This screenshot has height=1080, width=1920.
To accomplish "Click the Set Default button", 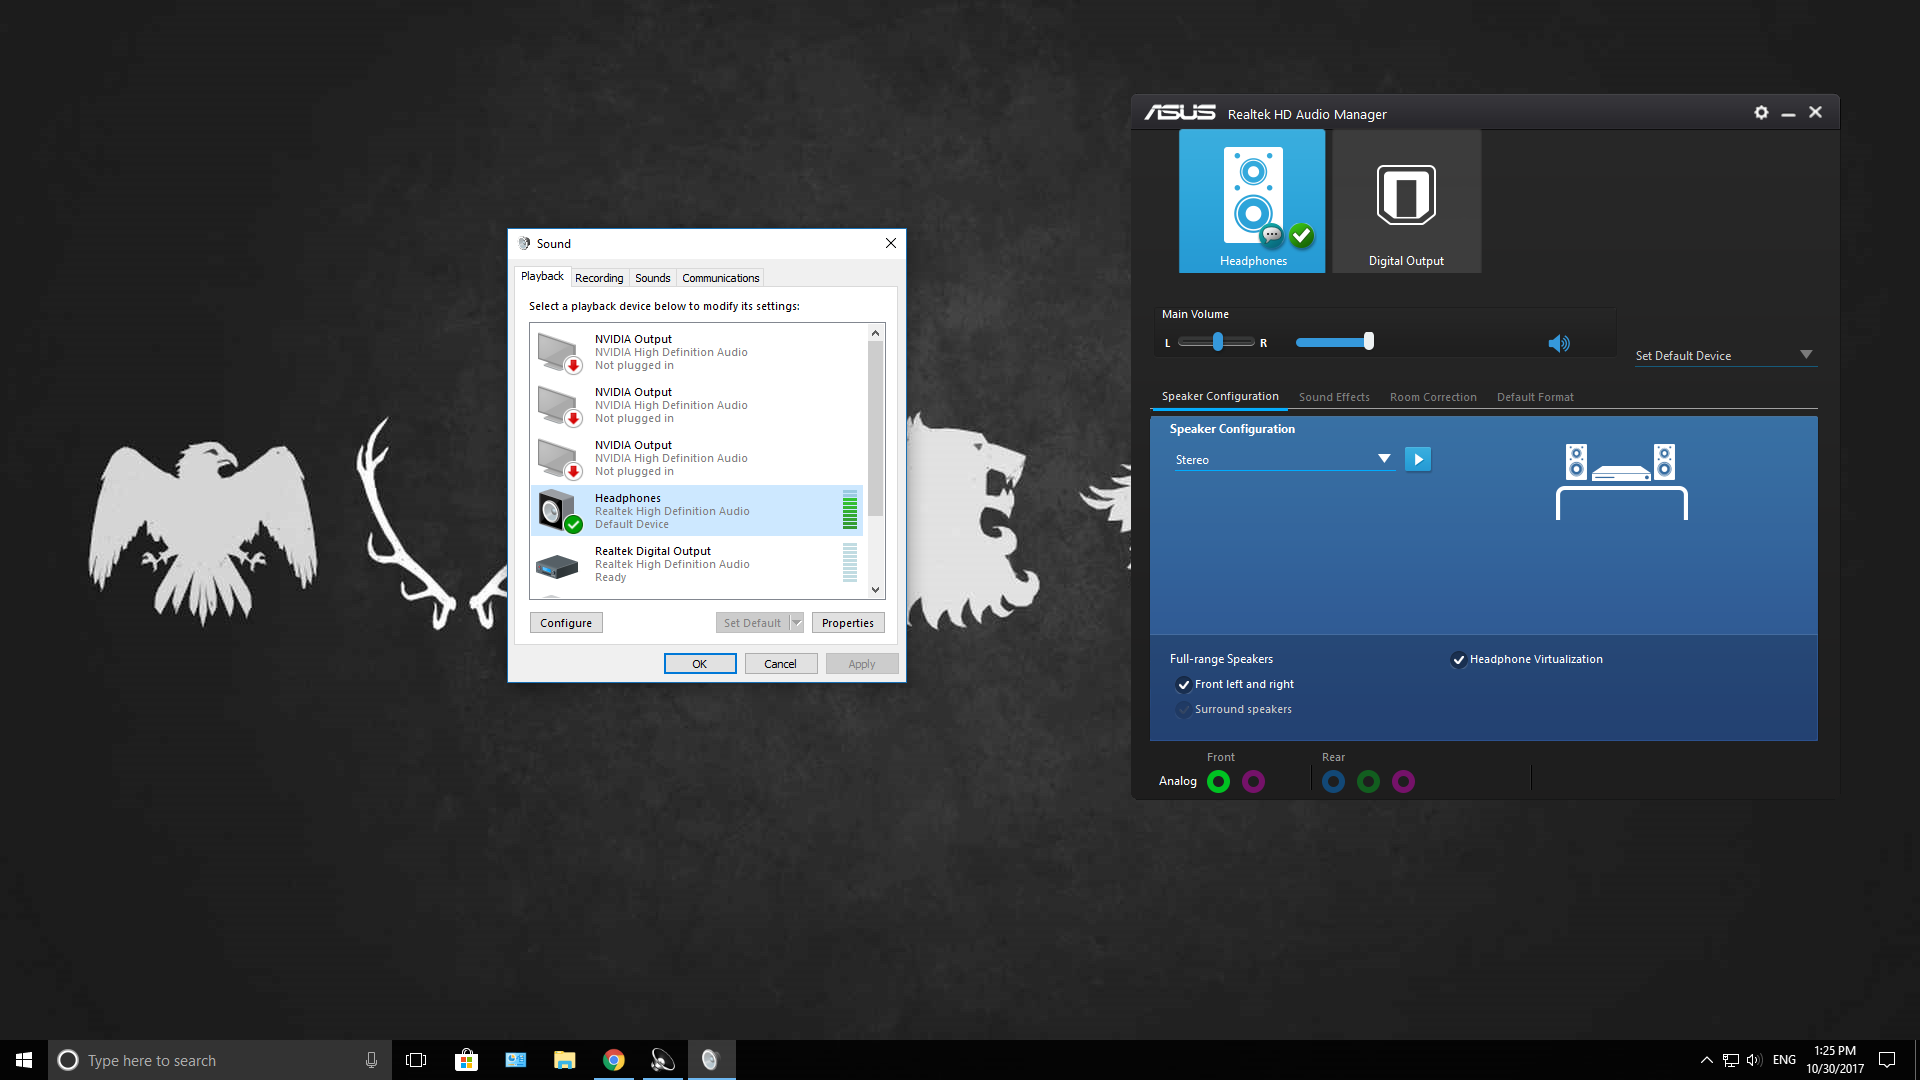I will (x=753, y=623).
